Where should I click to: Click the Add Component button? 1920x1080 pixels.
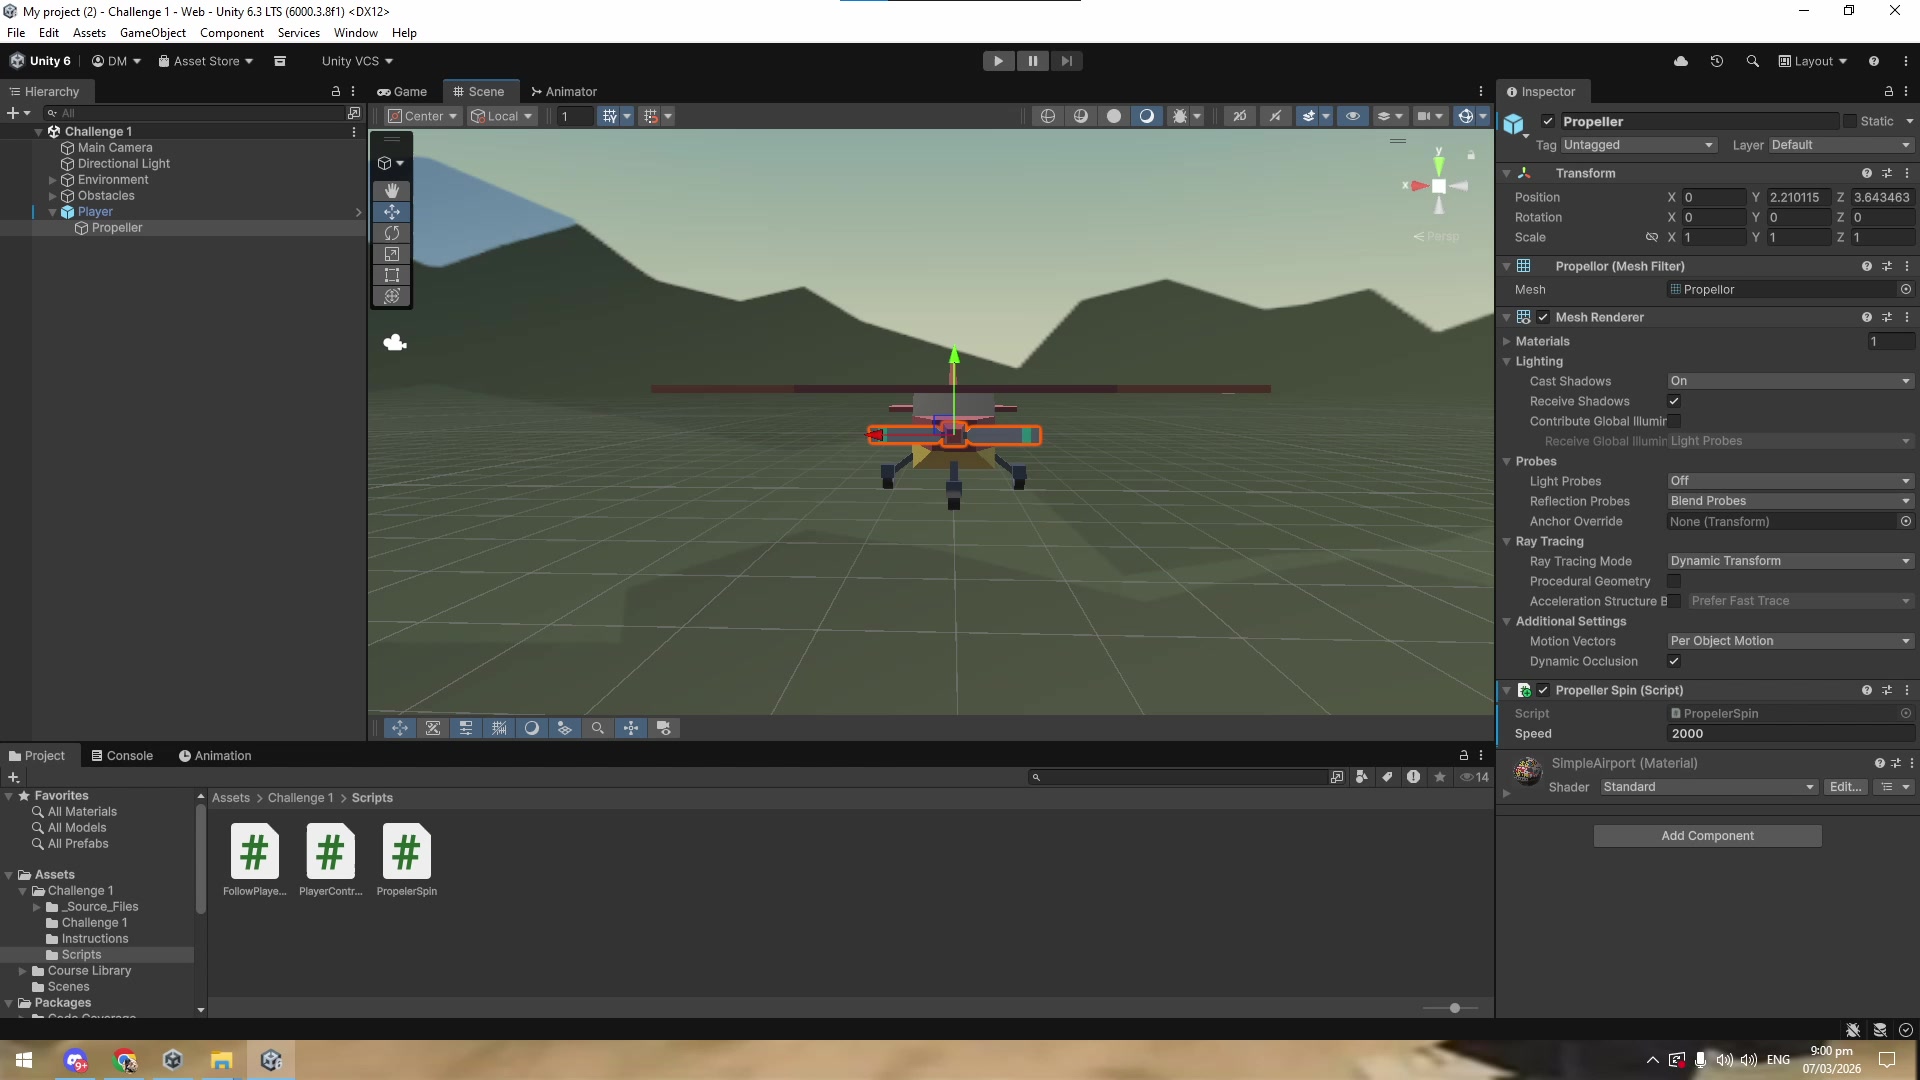(x=1707, y=836)
